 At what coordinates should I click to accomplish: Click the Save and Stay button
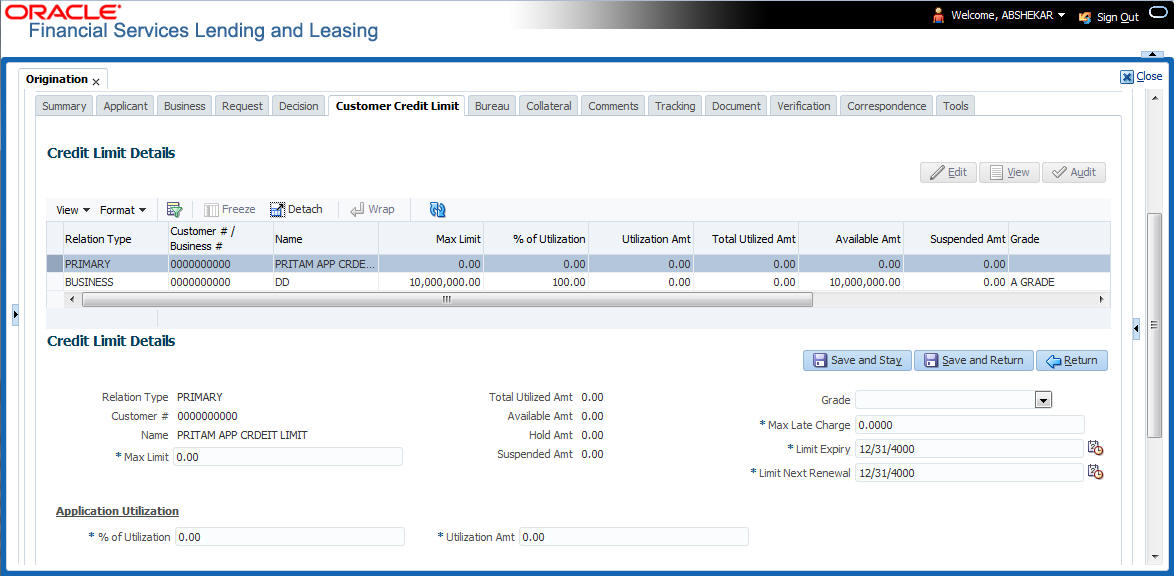[857, 360]
